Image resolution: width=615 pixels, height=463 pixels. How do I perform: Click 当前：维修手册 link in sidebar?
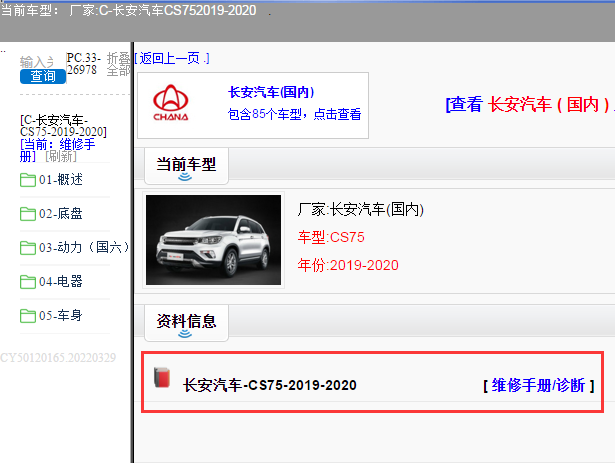click(57, 150)
